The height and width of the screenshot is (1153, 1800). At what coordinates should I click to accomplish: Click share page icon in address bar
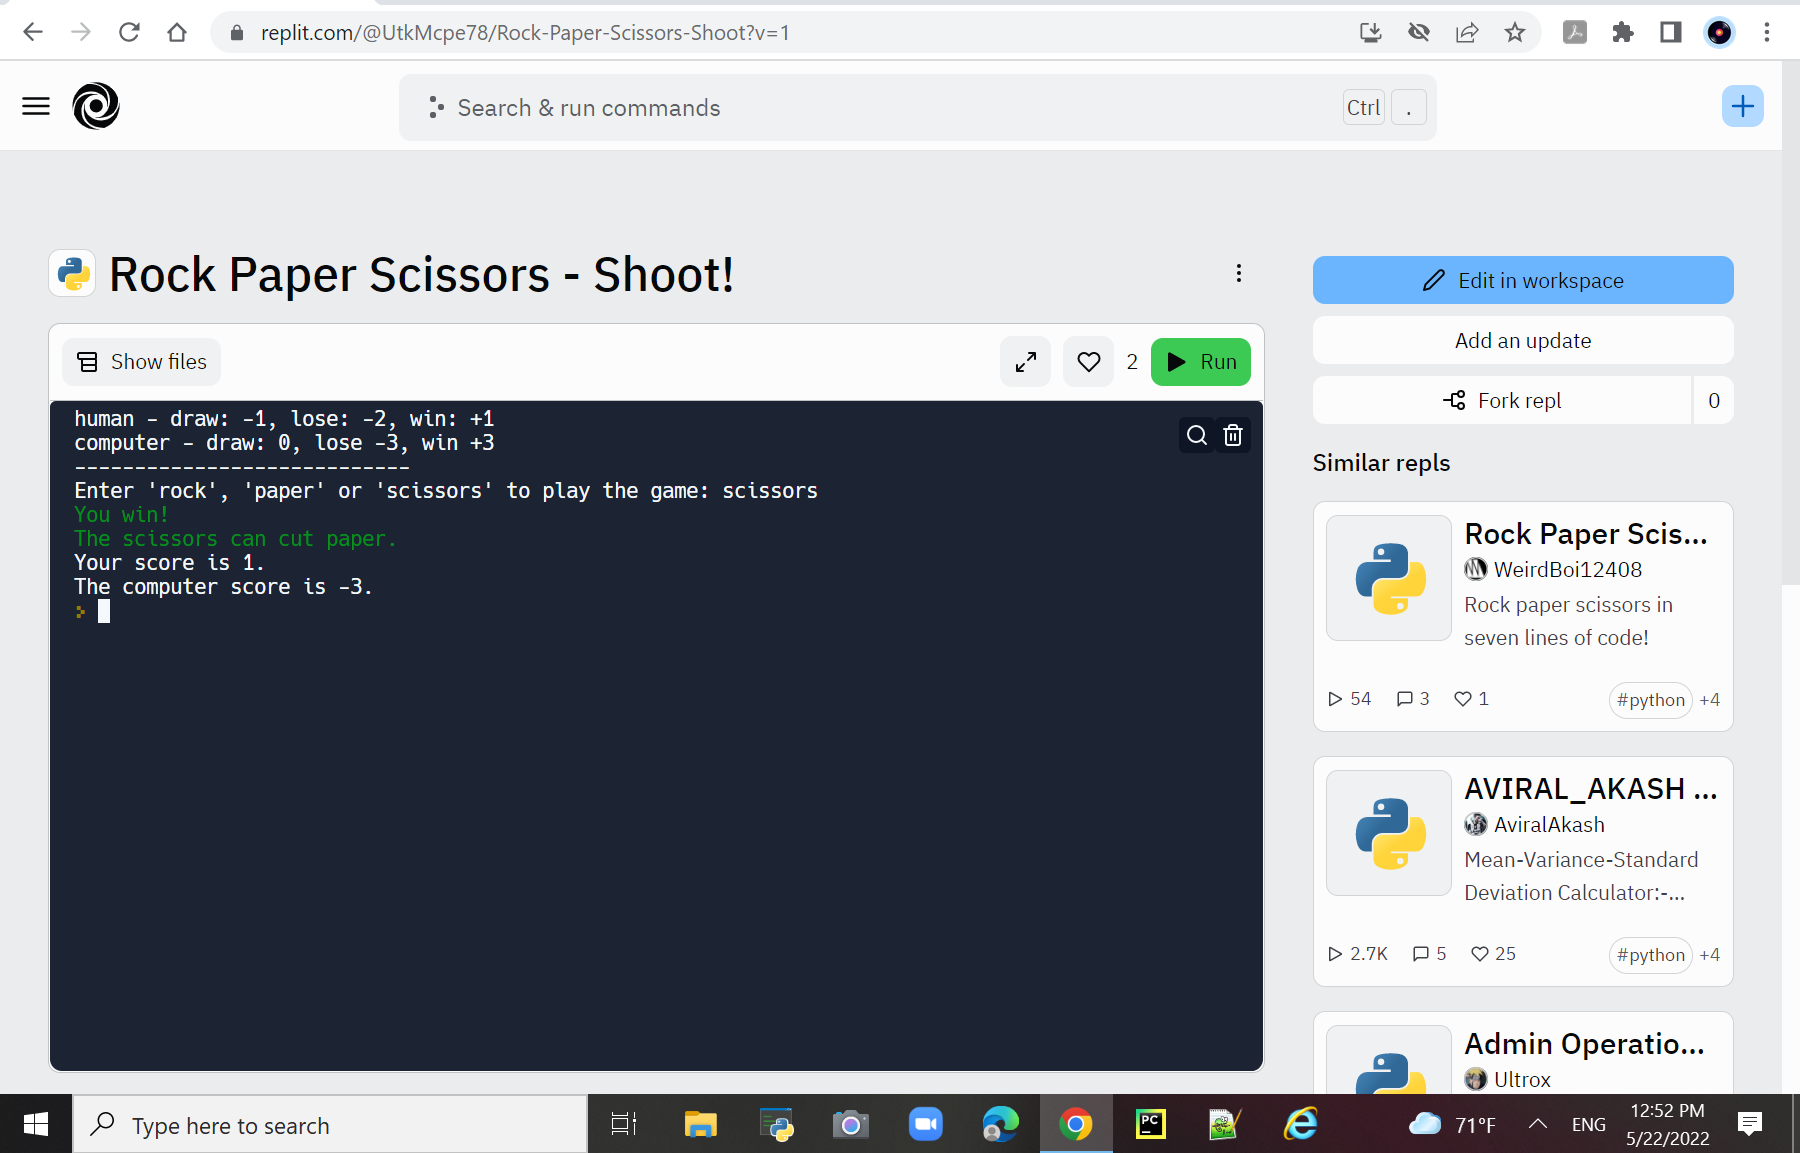coord(1467,32)
